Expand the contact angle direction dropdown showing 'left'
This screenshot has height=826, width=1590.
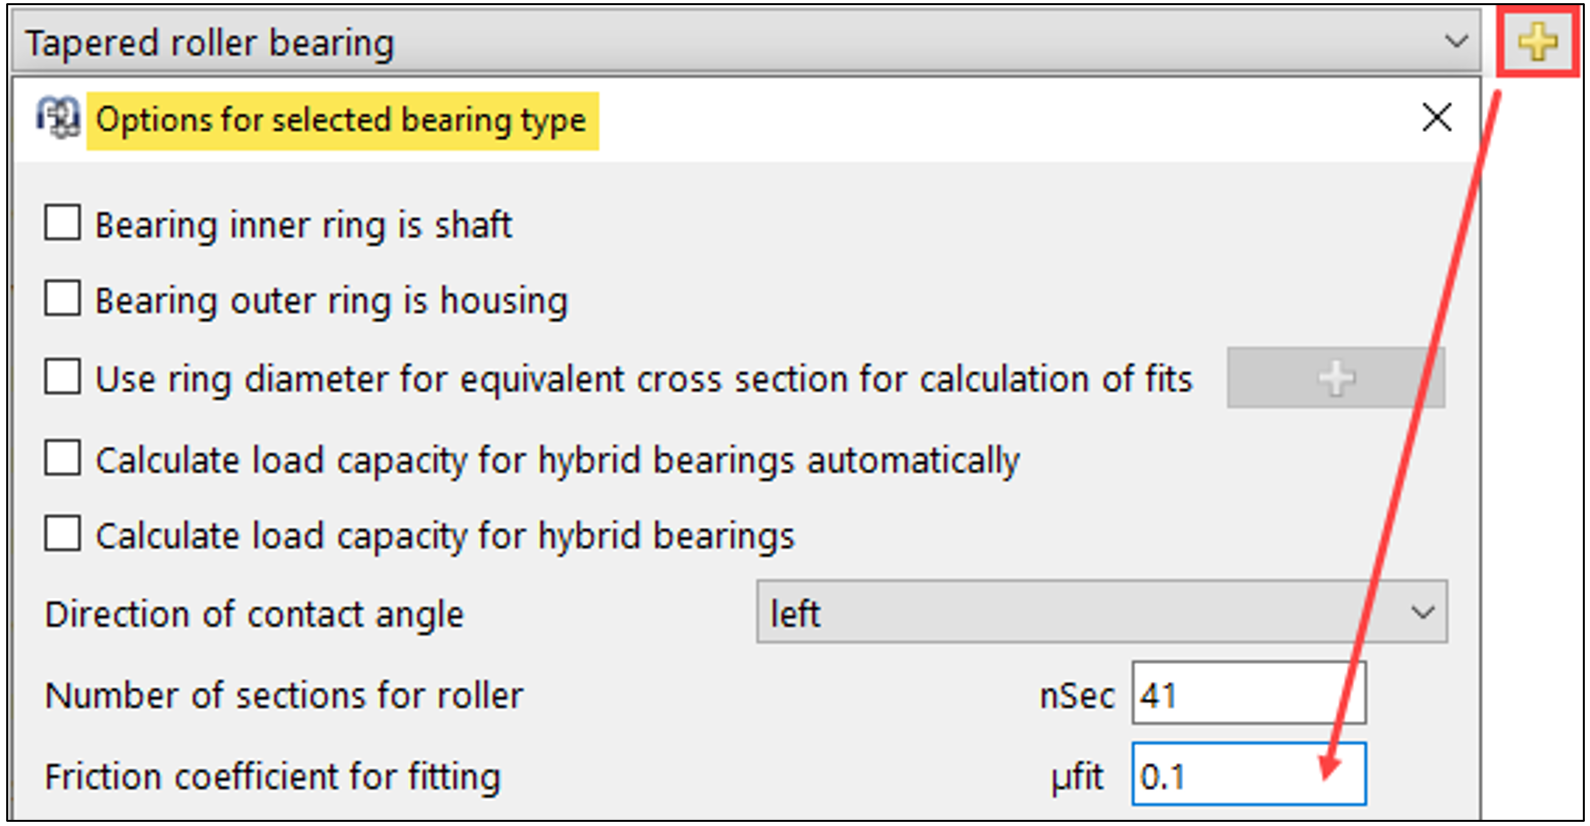point(1101,612)
